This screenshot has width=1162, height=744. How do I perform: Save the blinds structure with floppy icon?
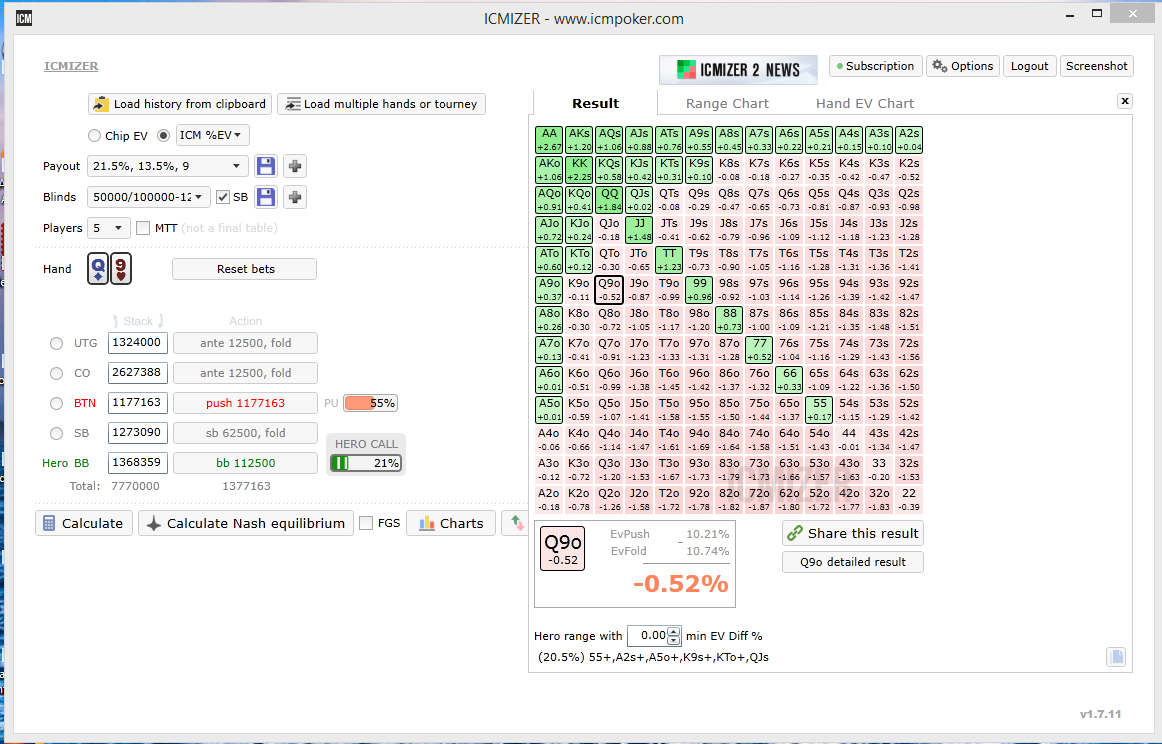[x=266, y=197]
